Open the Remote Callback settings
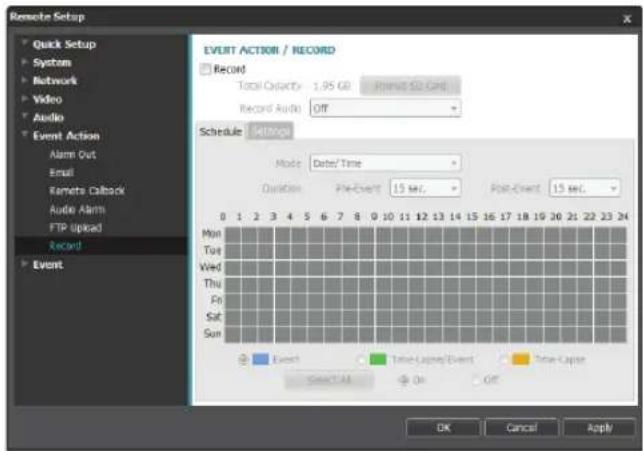Viewport: 643px width, 451px height. click(87, 191)
